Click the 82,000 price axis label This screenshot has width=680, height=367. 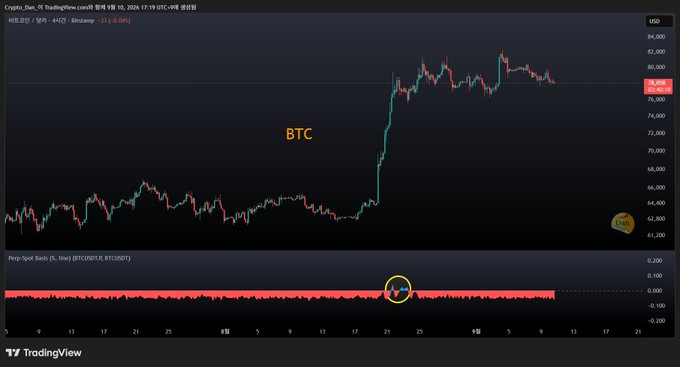[656, 52]
